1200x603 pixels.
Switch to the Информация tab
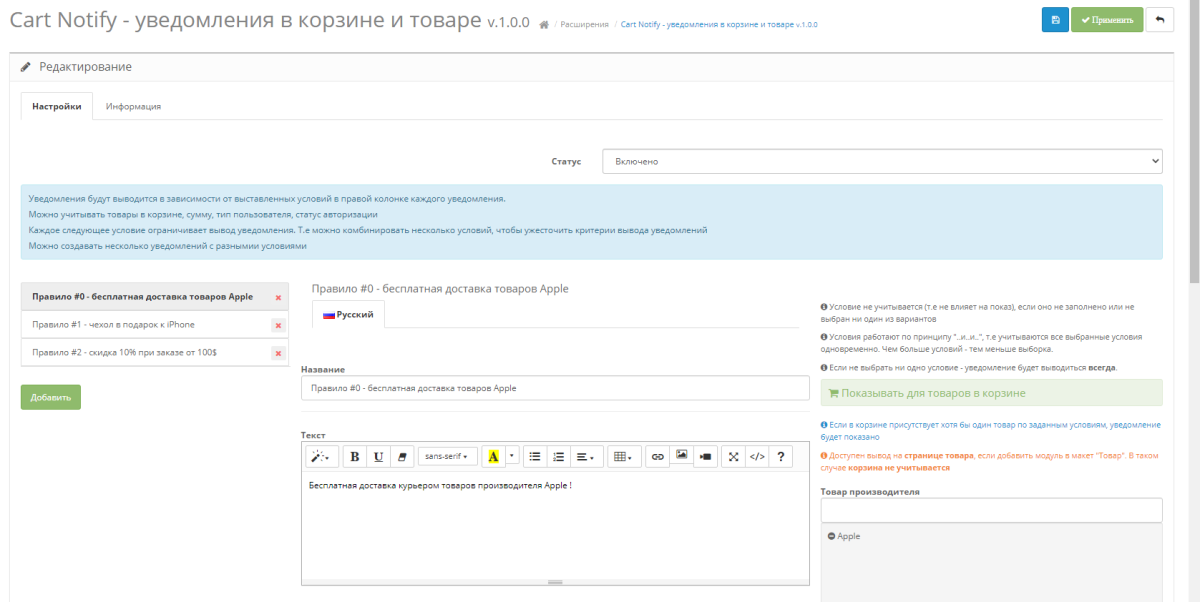pyautogui.click(x=133, y=106)
